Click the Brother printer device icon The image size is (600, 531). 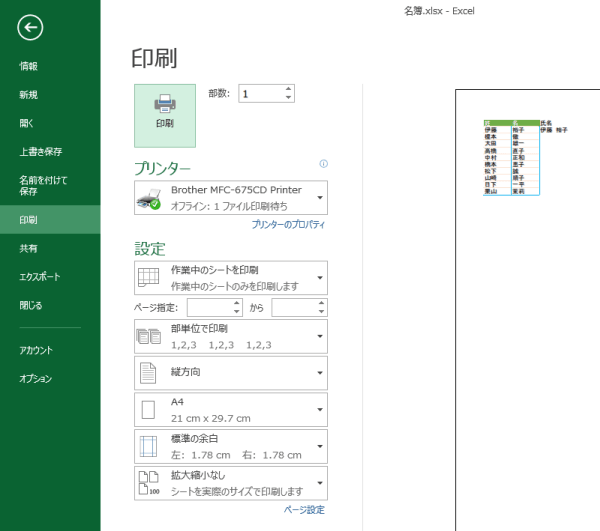[x=149, y=199]
